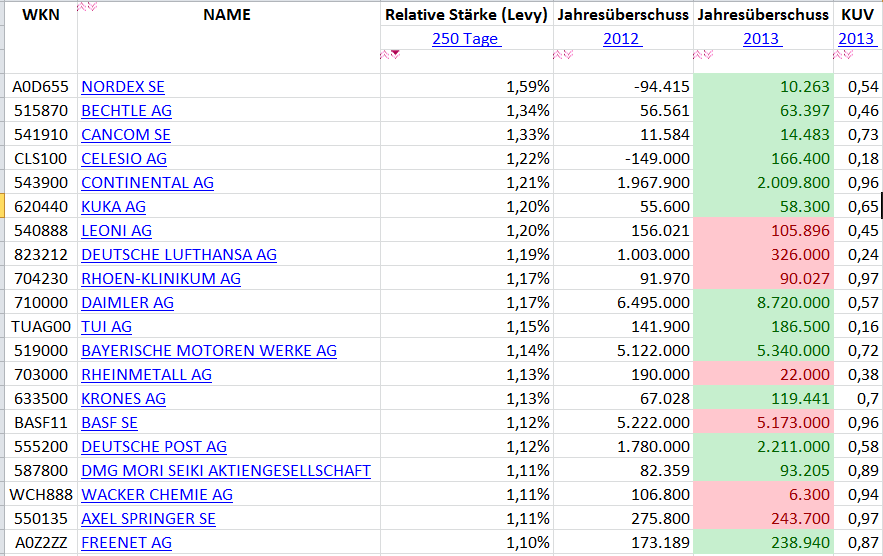Click BAYERISCHE MOTOREN WERKE AG link
The width and height of the screenshot is (883, 556).
point(209,351)
